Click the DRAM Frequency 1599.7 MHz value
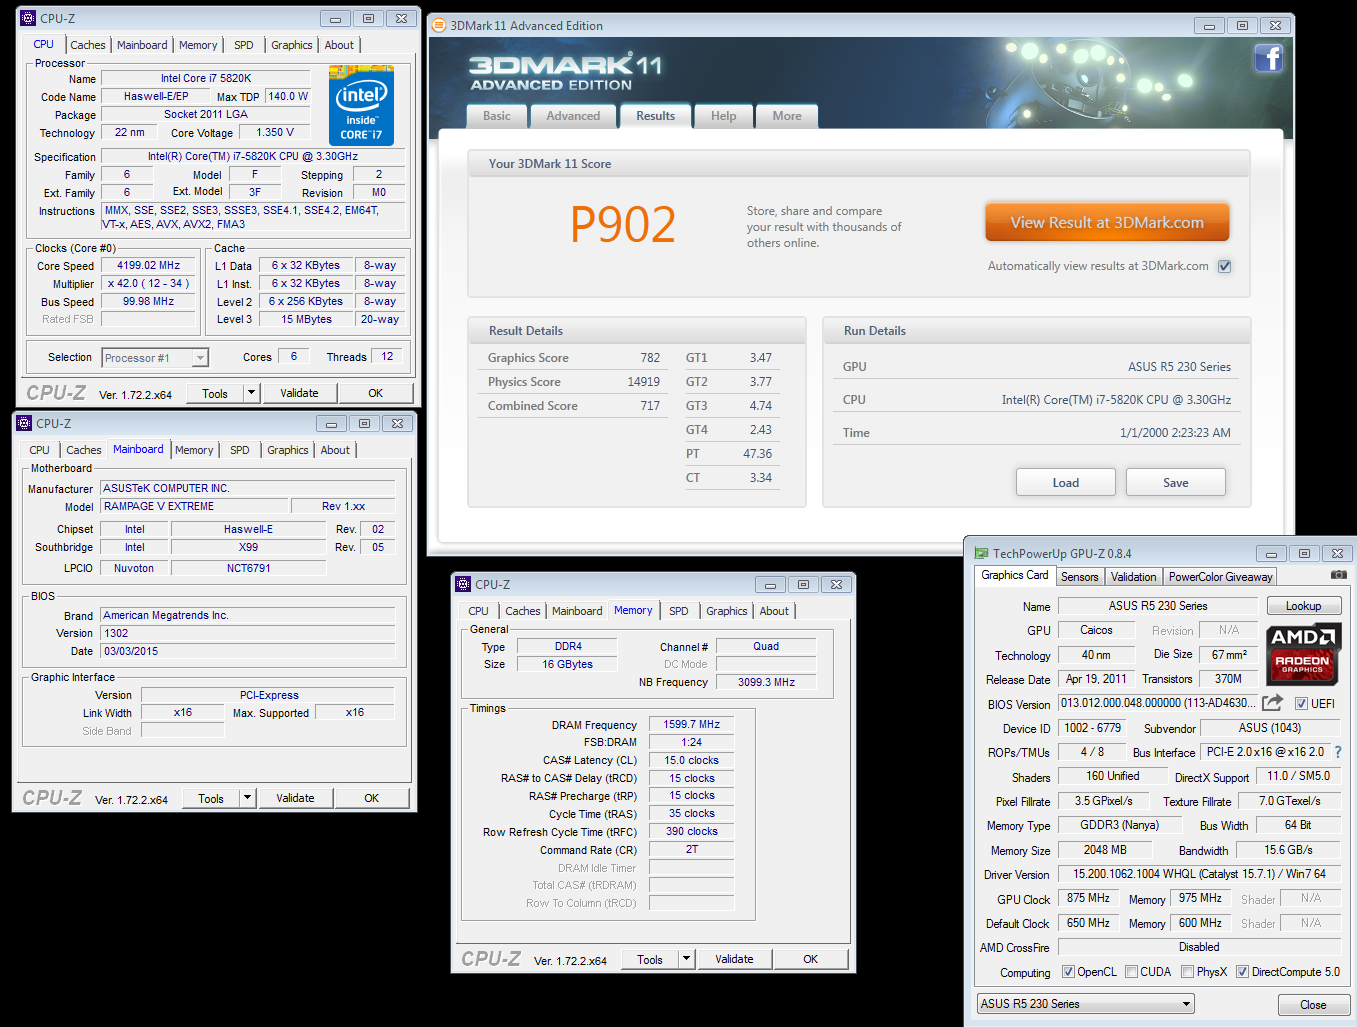 692,724
